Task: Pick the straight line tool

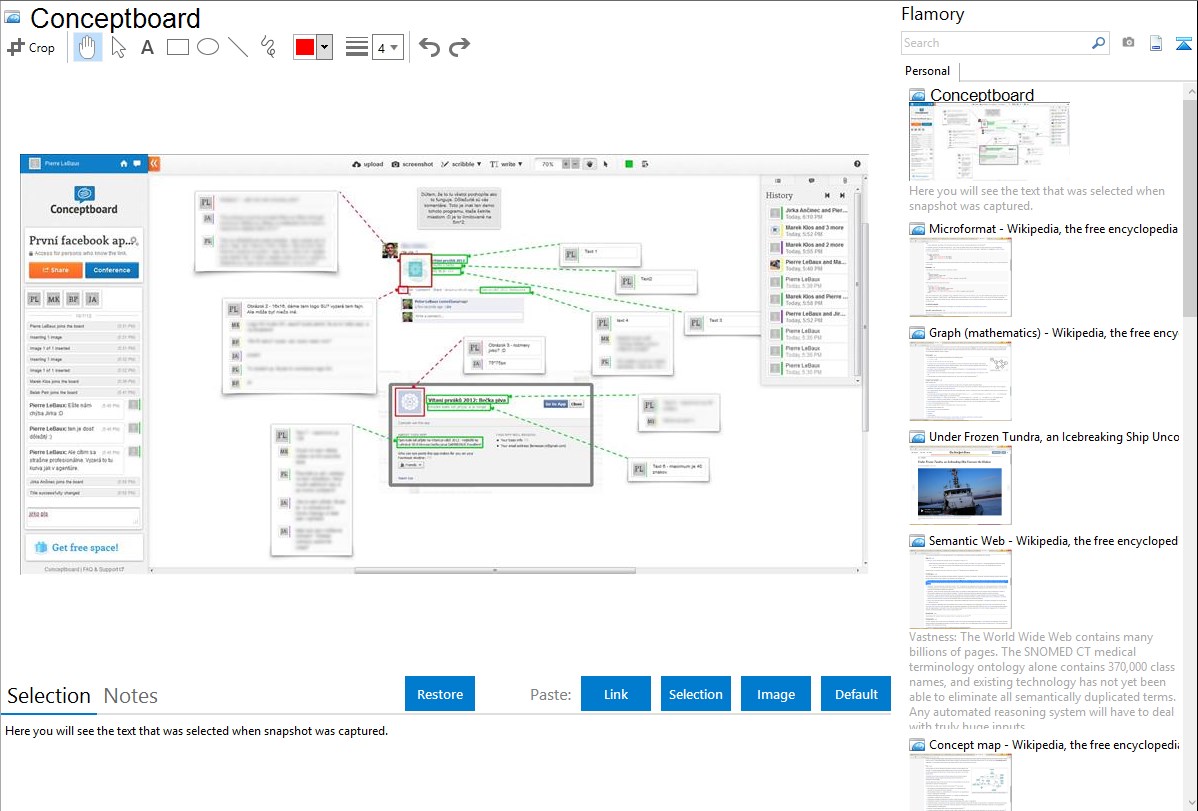Action: [238, 47]
